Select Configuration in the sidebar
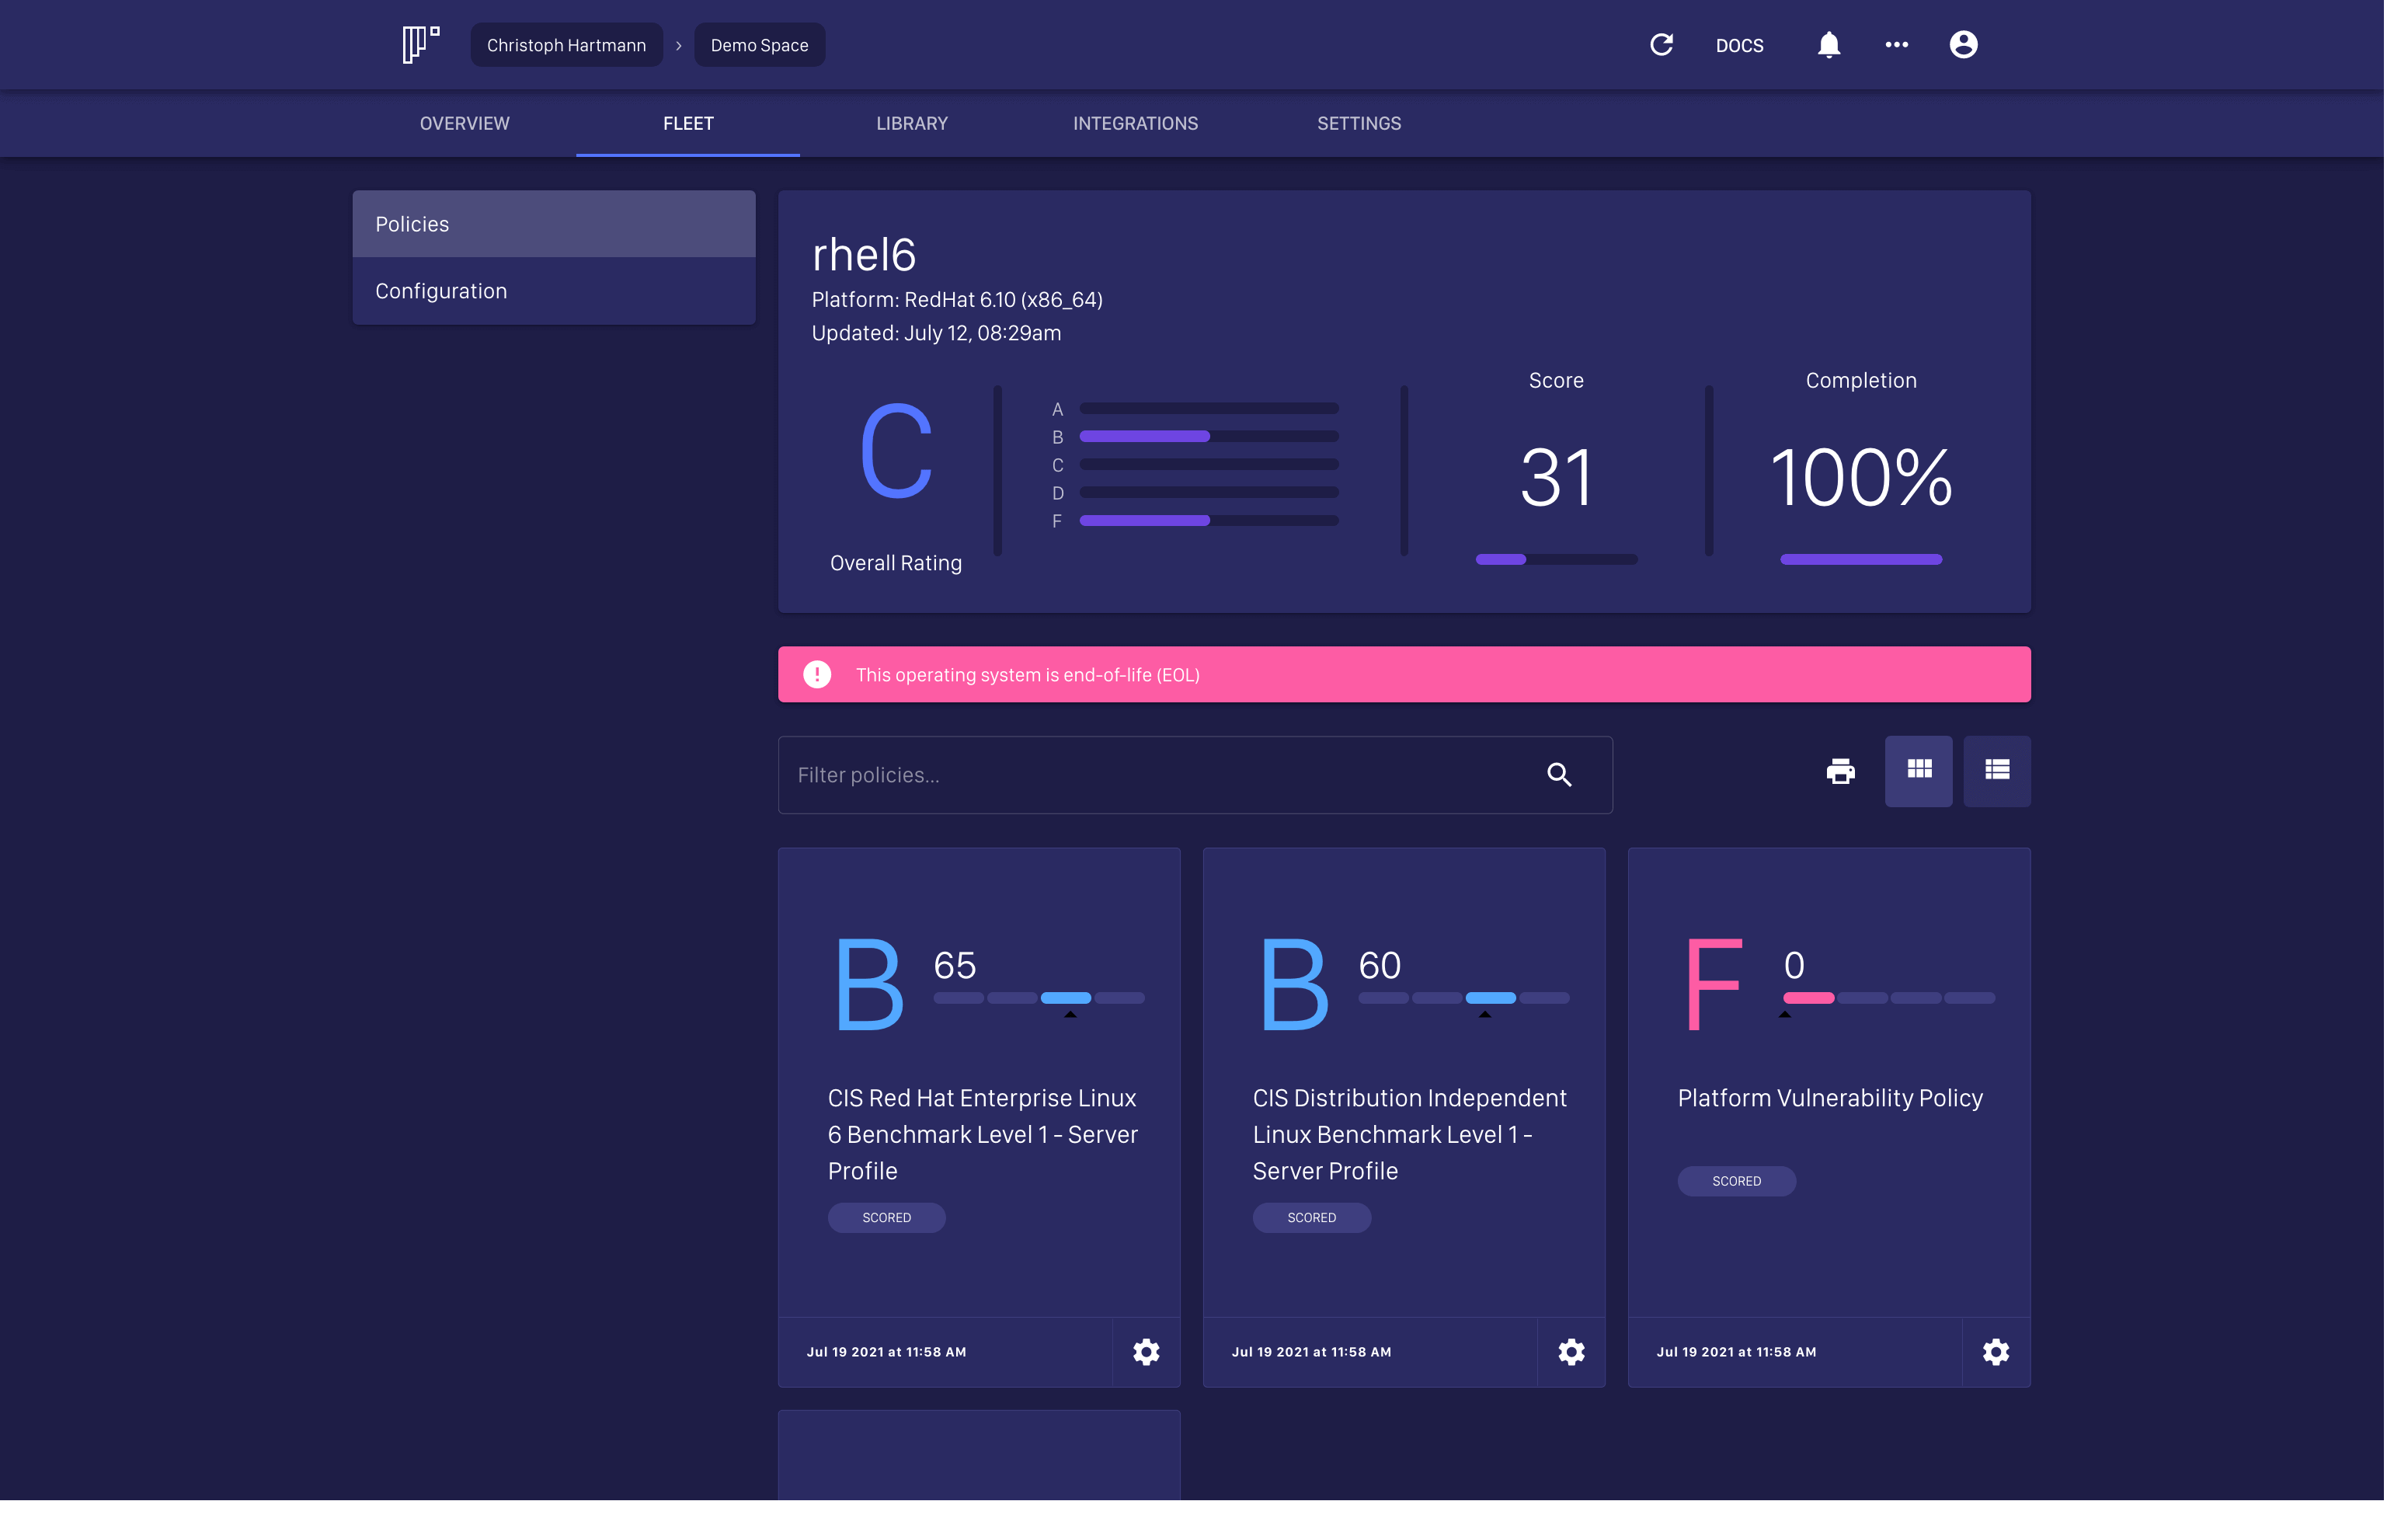The height and width of the screenshot is (1515, 2408). pyautogui.click(x=441, y=290)
